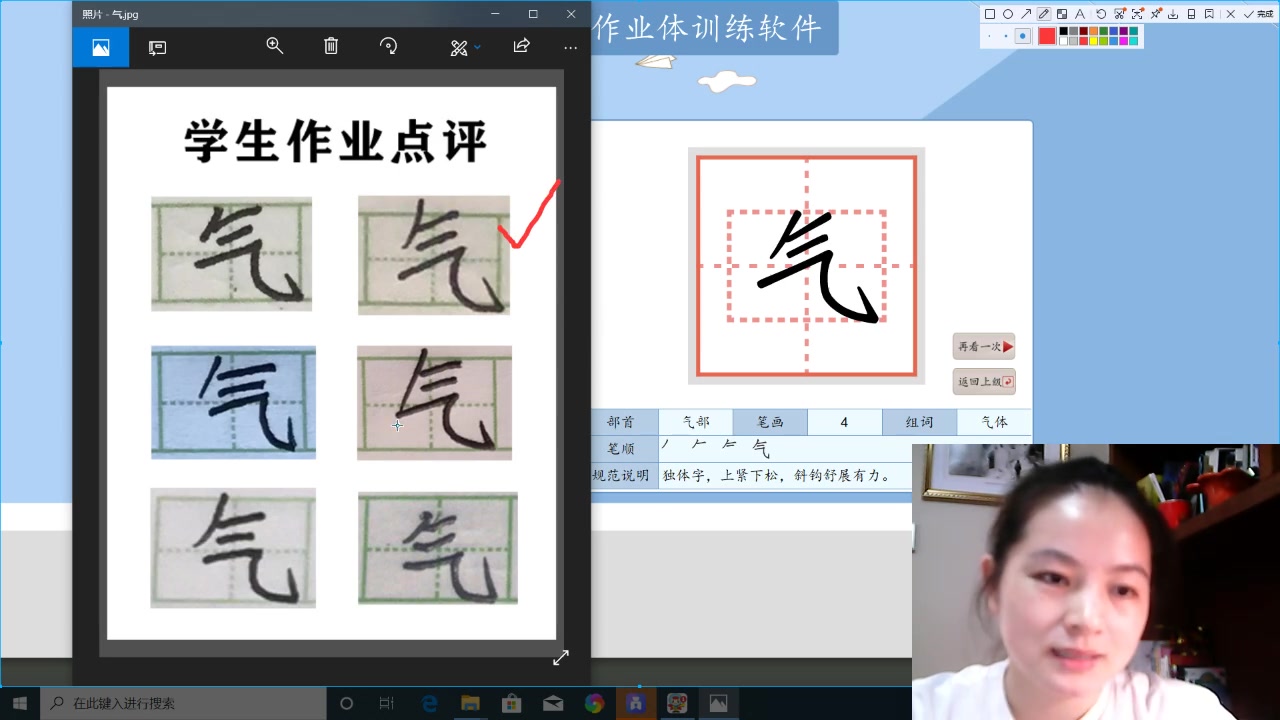The height and width of the screenshot is (720, 1280).
Task: Open the zoom tool in Photos app
Action: (x=275, y=46)
